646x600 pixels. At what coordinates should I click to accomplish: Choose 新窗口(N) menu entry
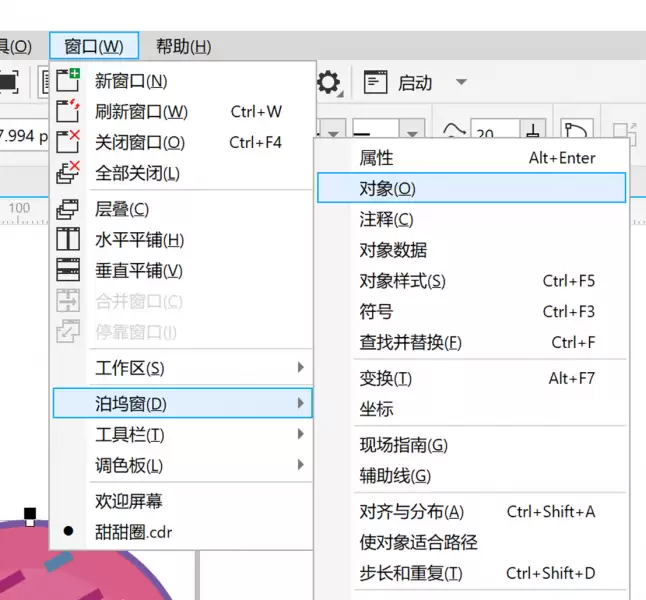(181, 81)
